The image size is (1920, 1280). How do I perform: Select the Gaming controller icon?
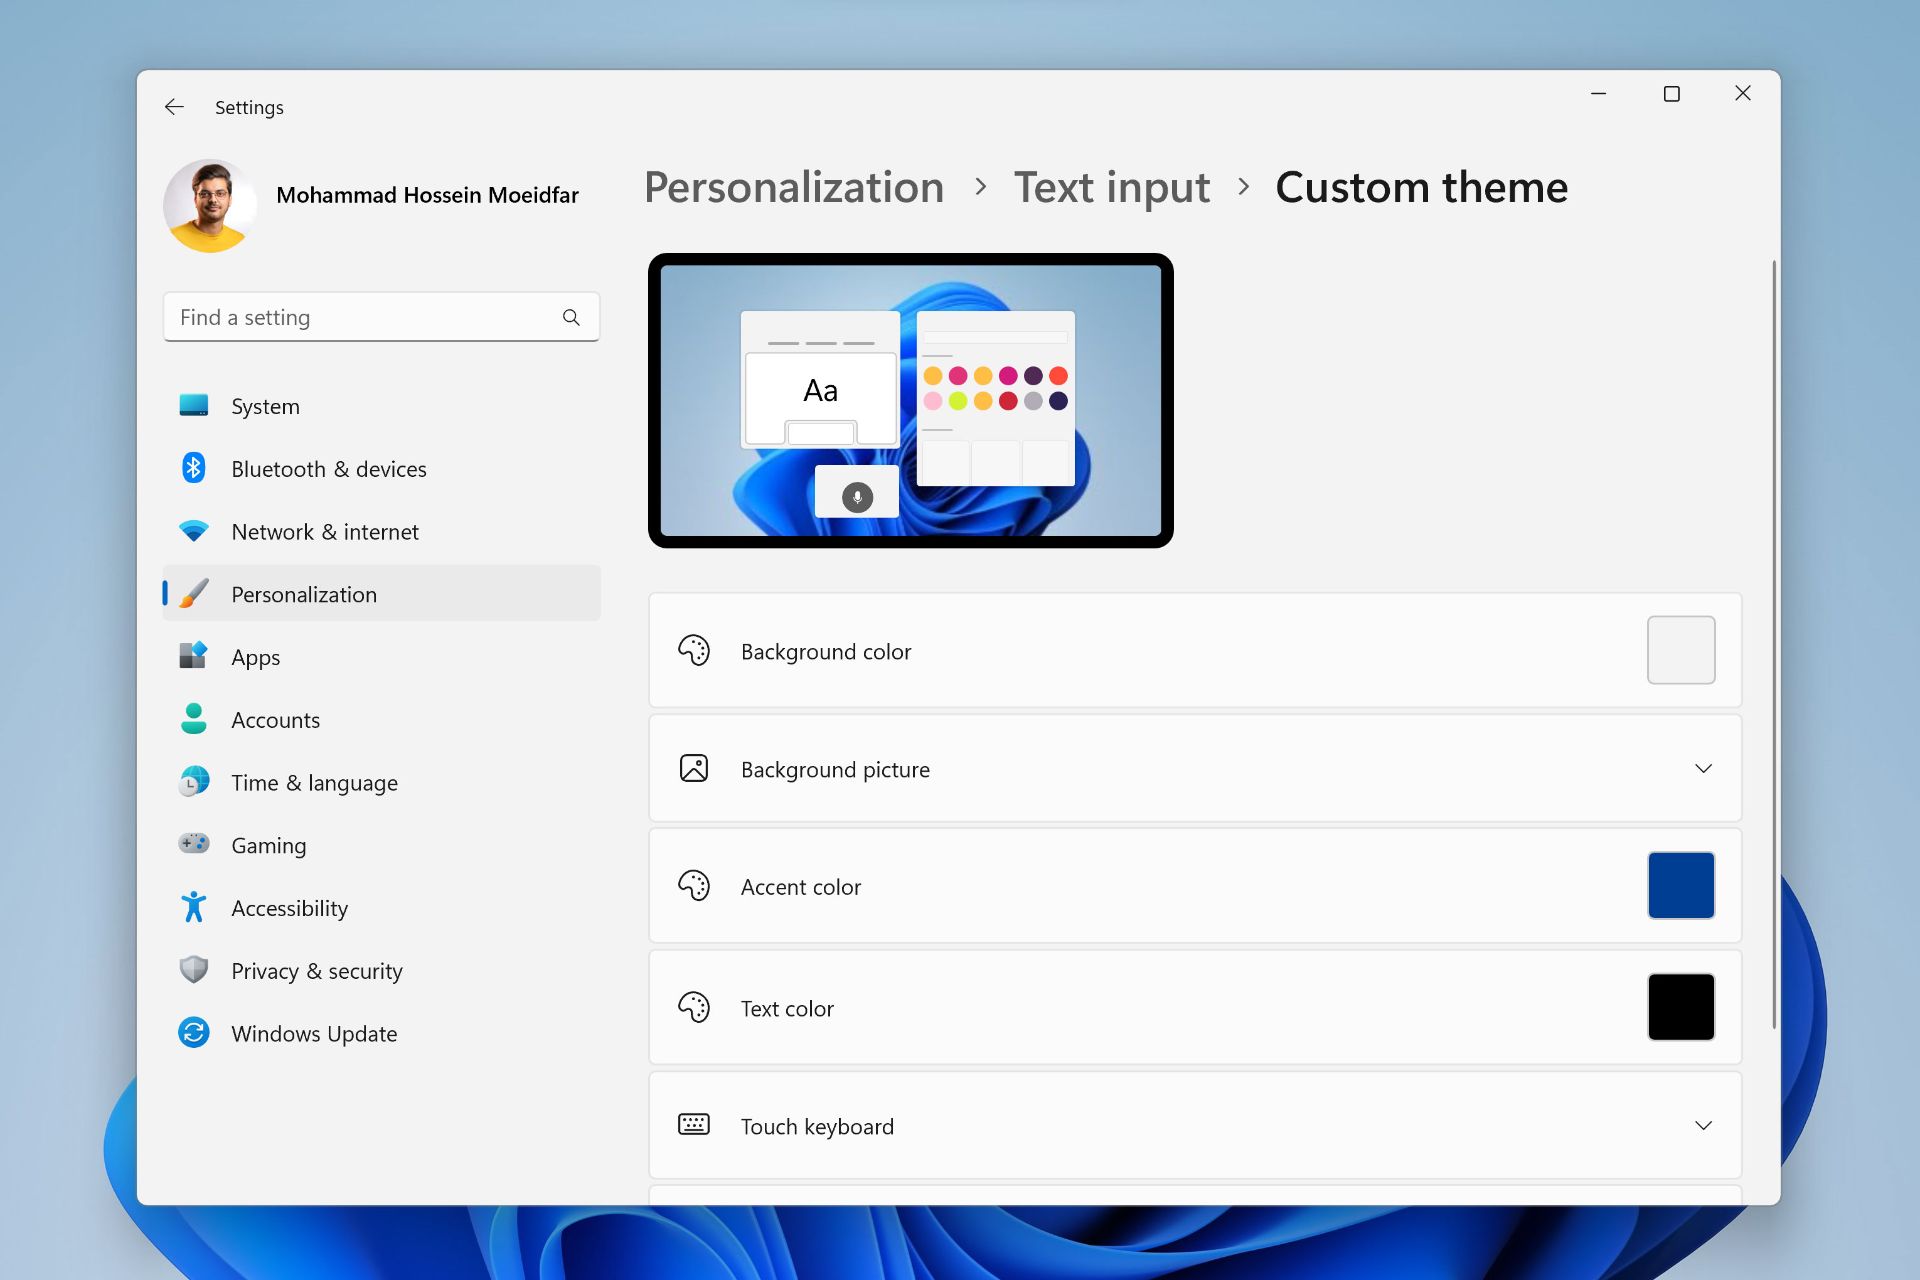(193, 844)
